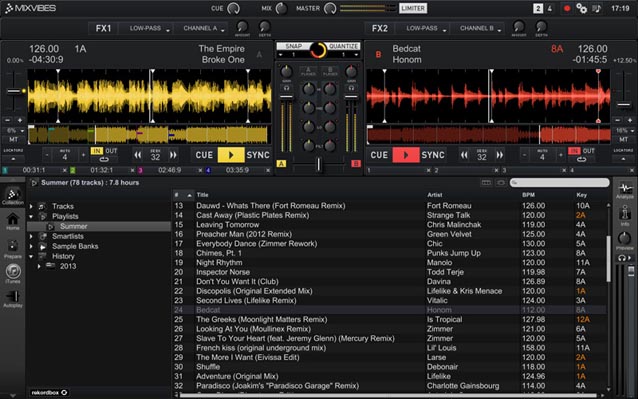This screenshot has height=399, width=638.
Task: Switch to 2-deck layout button
Action: pos(538,9)
